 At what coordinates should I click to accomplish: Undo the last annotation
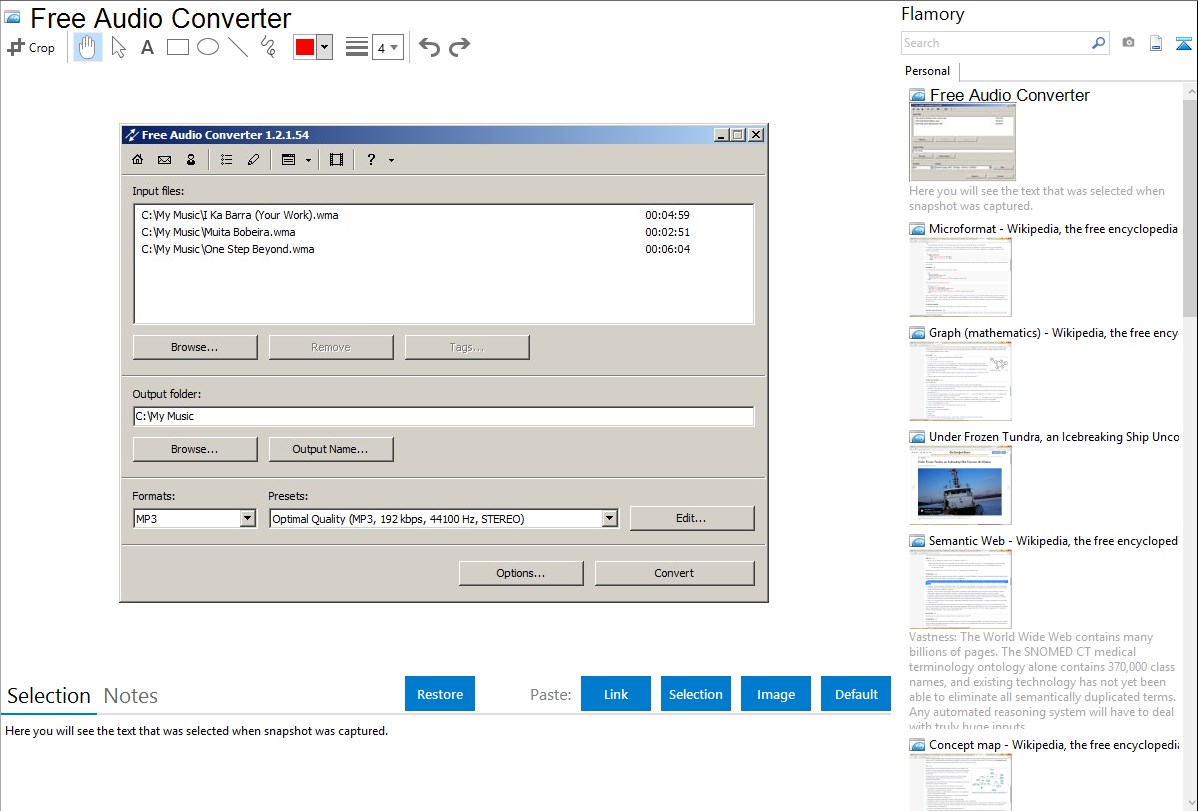pos(429,47)
